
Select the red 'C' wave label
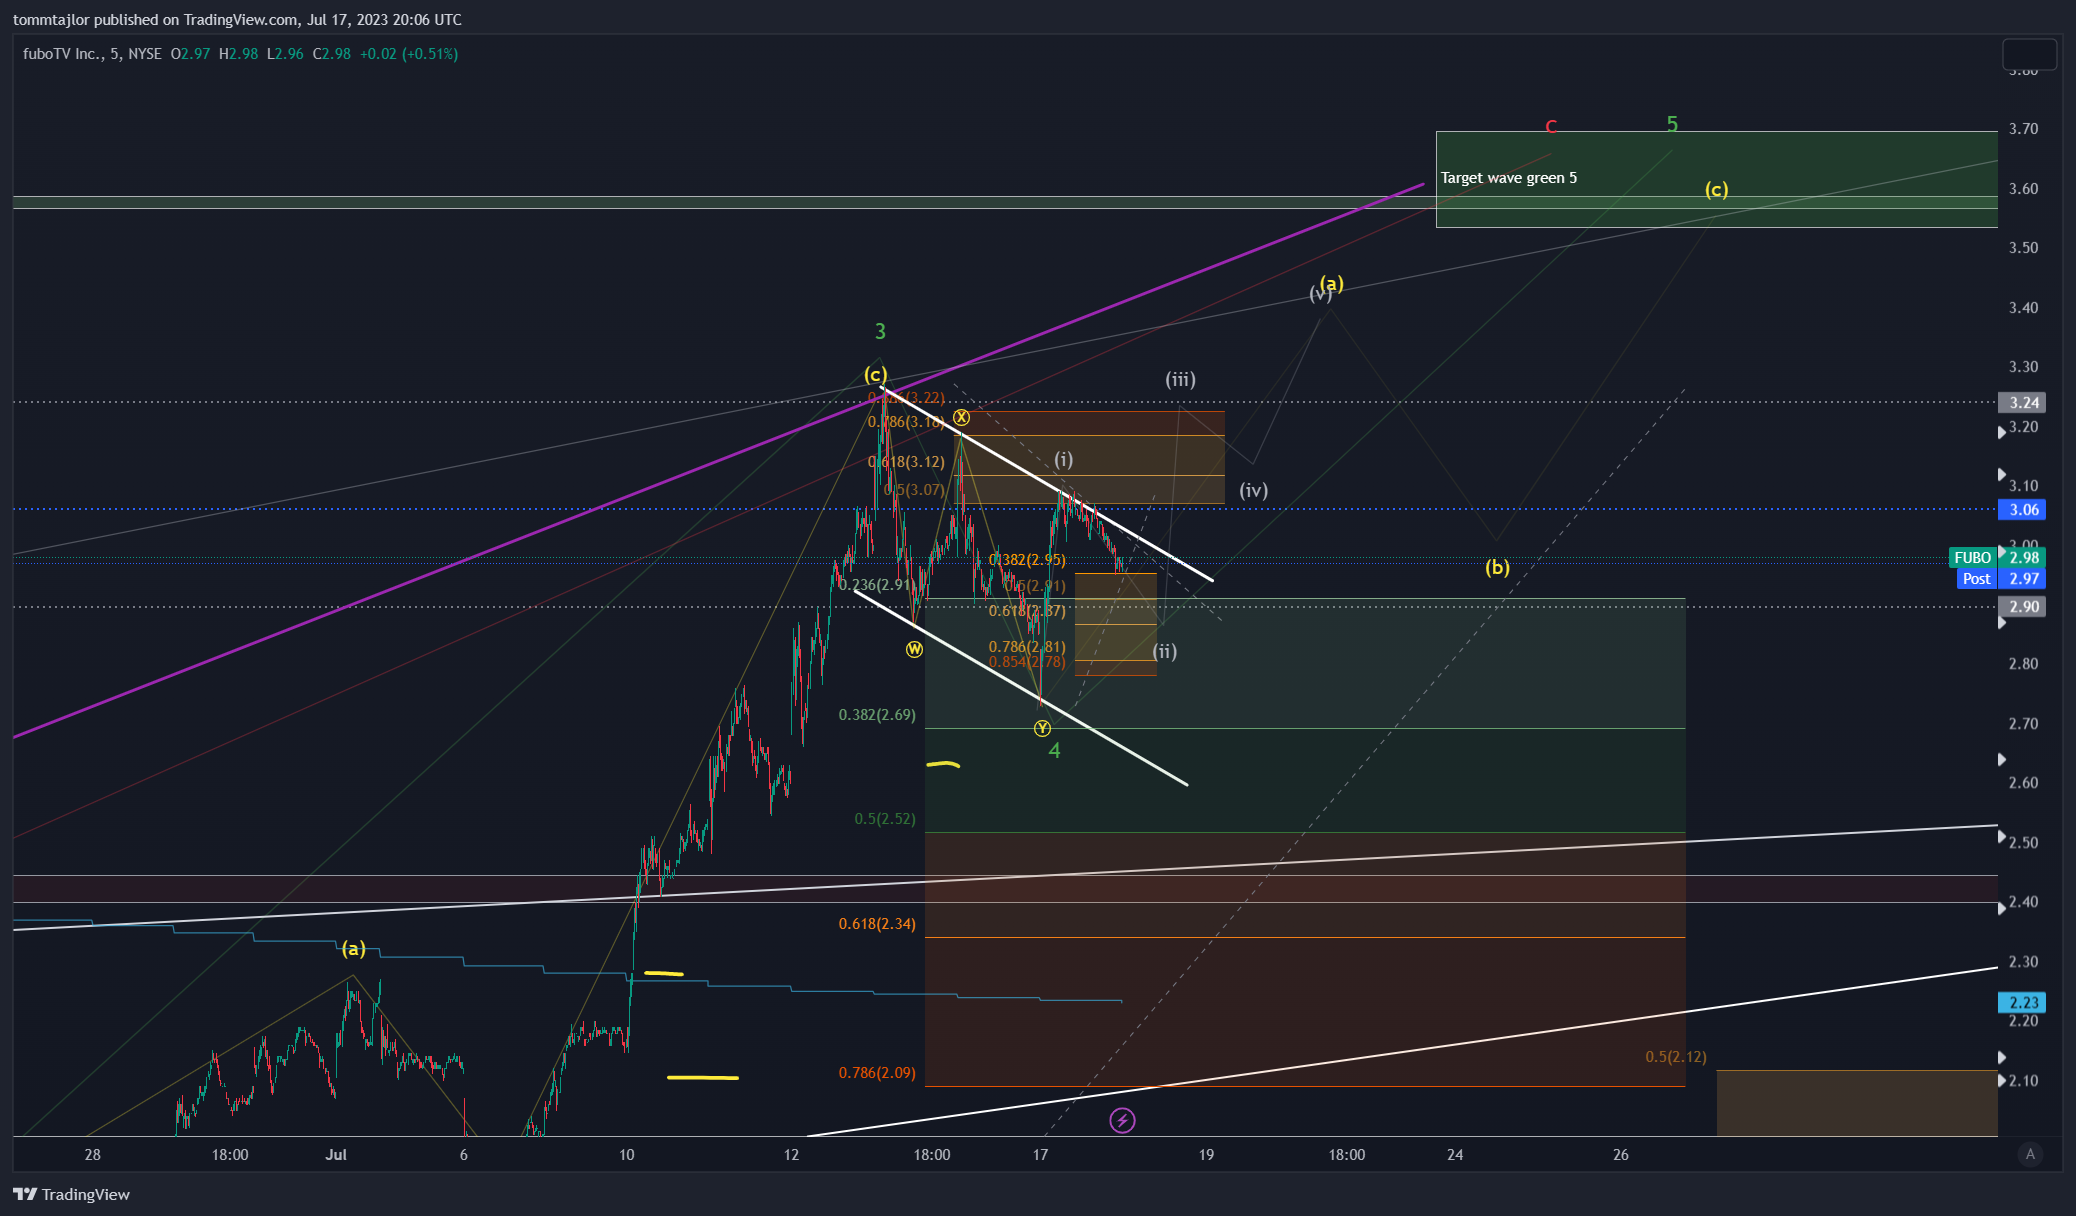[1551, 126]
